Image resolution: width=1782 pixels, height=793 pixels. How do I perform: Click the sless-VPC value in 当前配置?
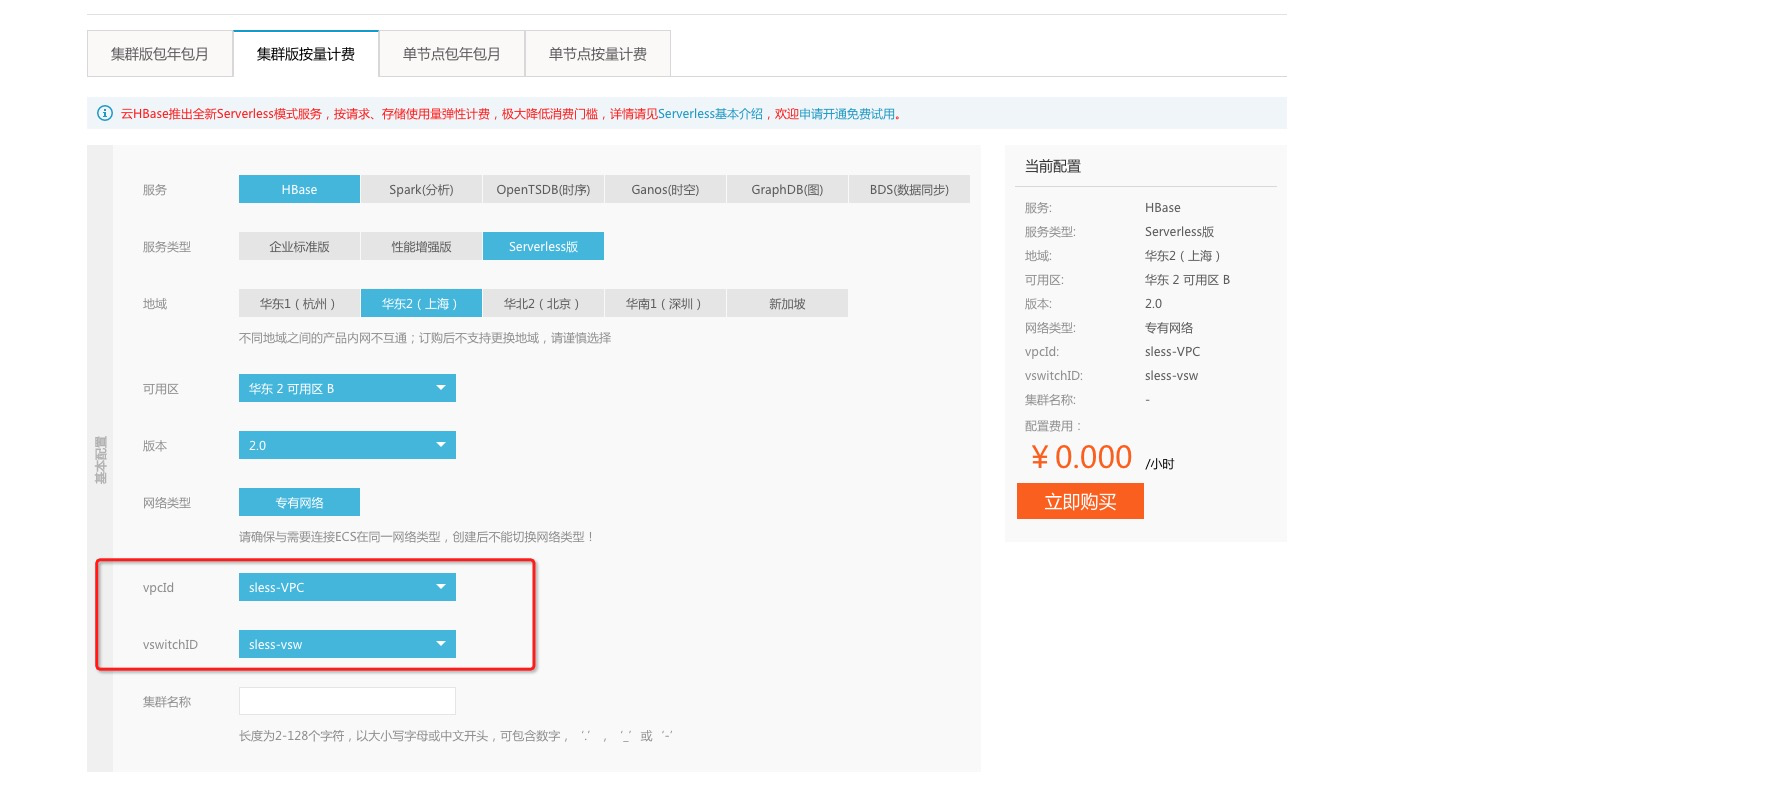click(x=1172, y=352)
